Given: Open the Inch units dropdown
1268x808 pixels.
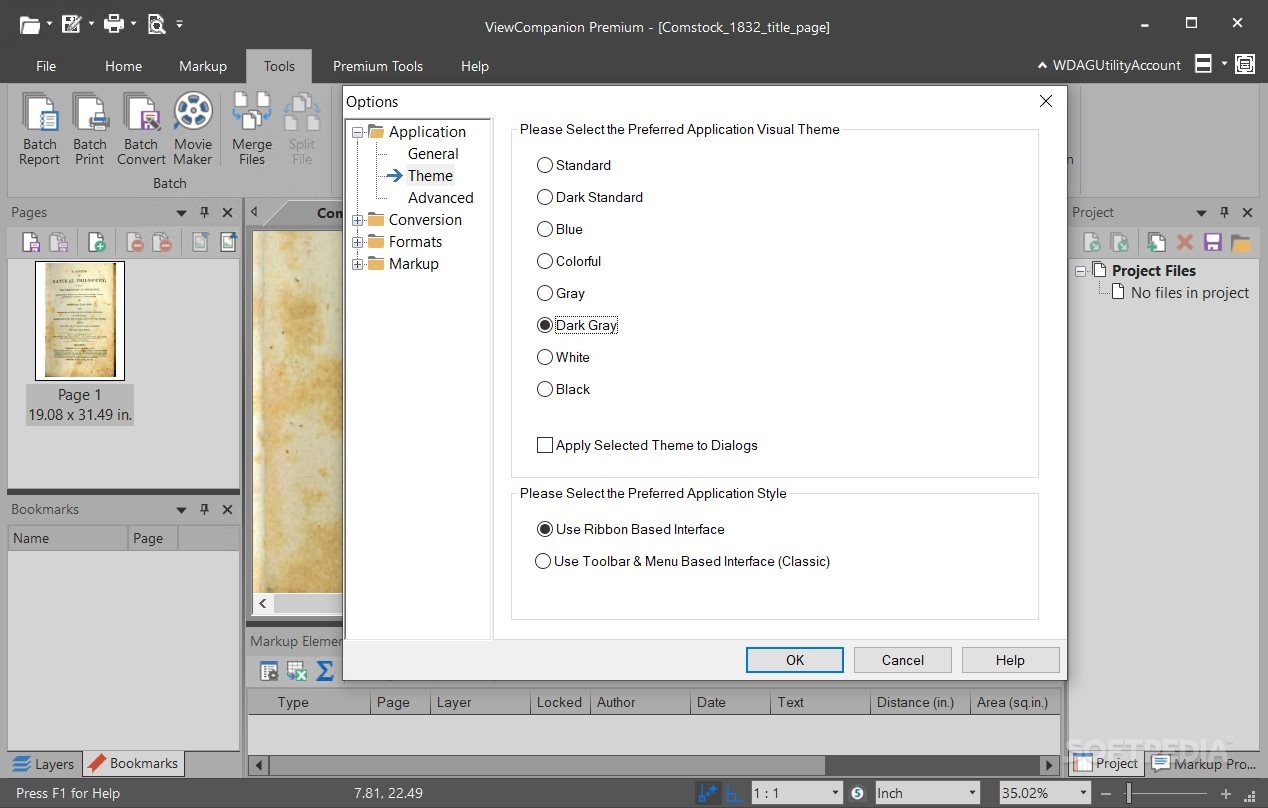Looking at the screenshot, I should (971, 793).
